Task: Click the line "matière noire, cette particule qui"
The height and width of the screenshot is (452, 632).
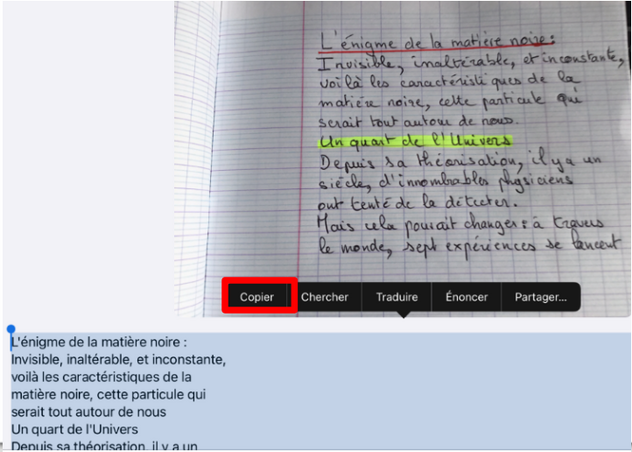Action: pos(108,395)
